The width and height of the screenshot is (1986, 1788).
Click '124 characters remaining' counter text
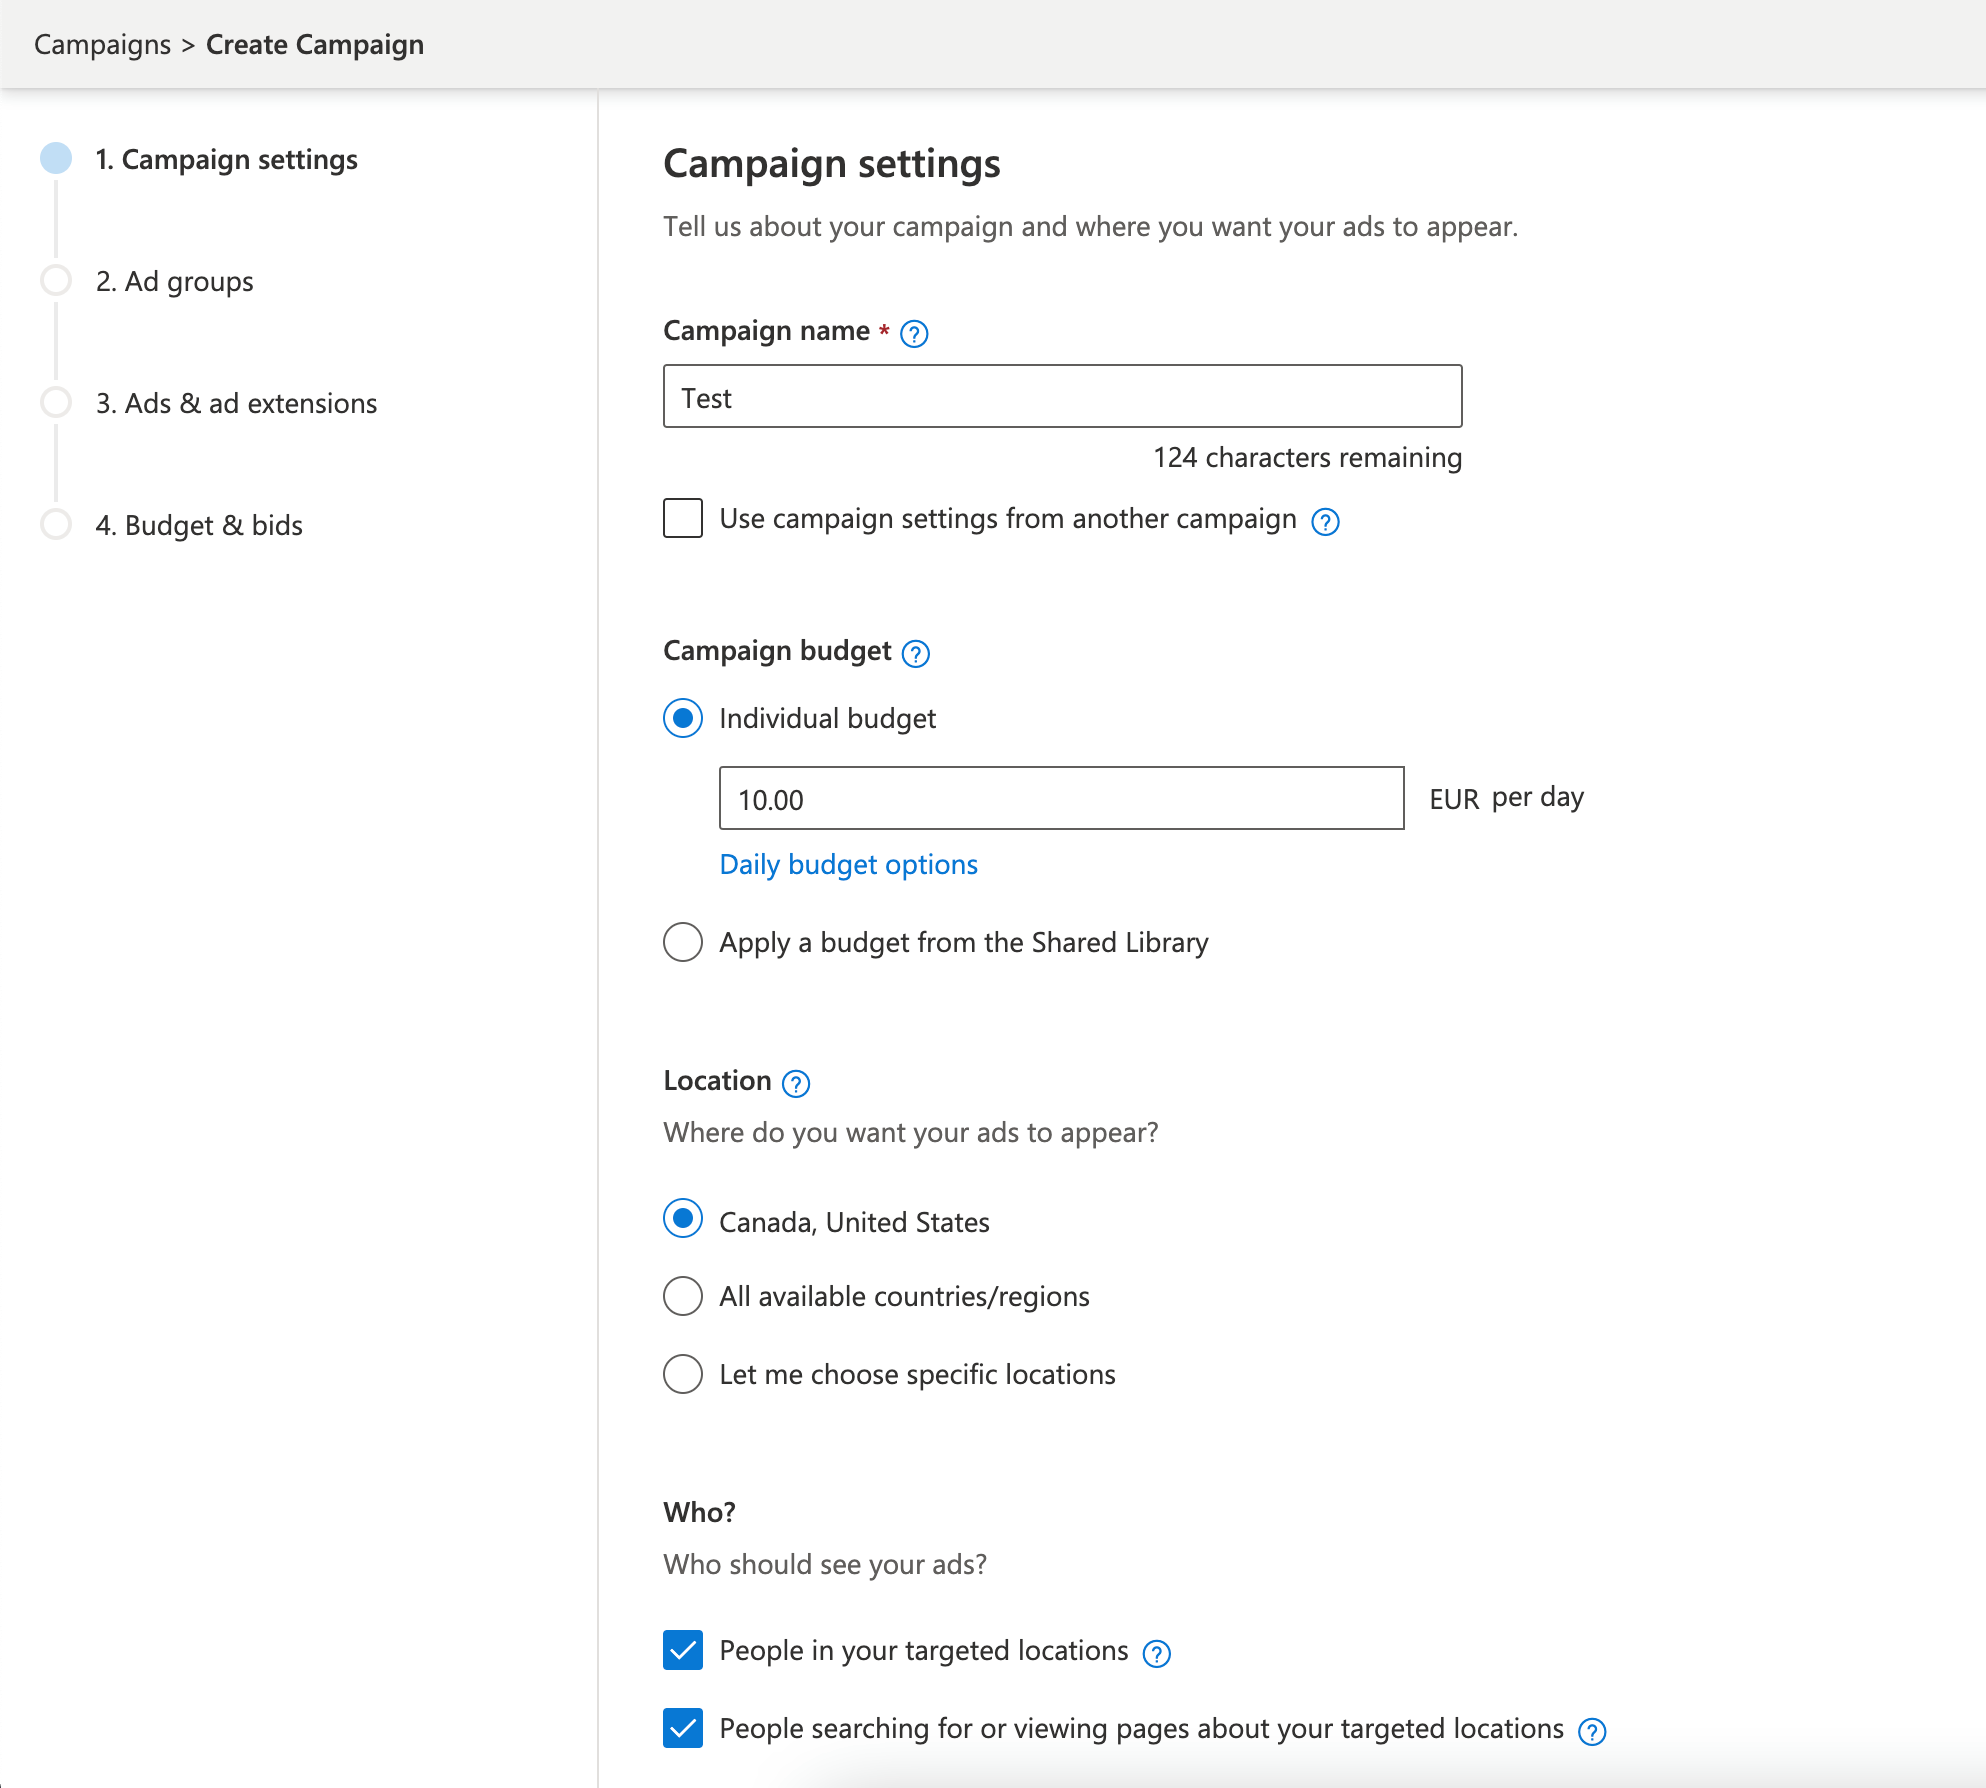tap(1307, 457)
